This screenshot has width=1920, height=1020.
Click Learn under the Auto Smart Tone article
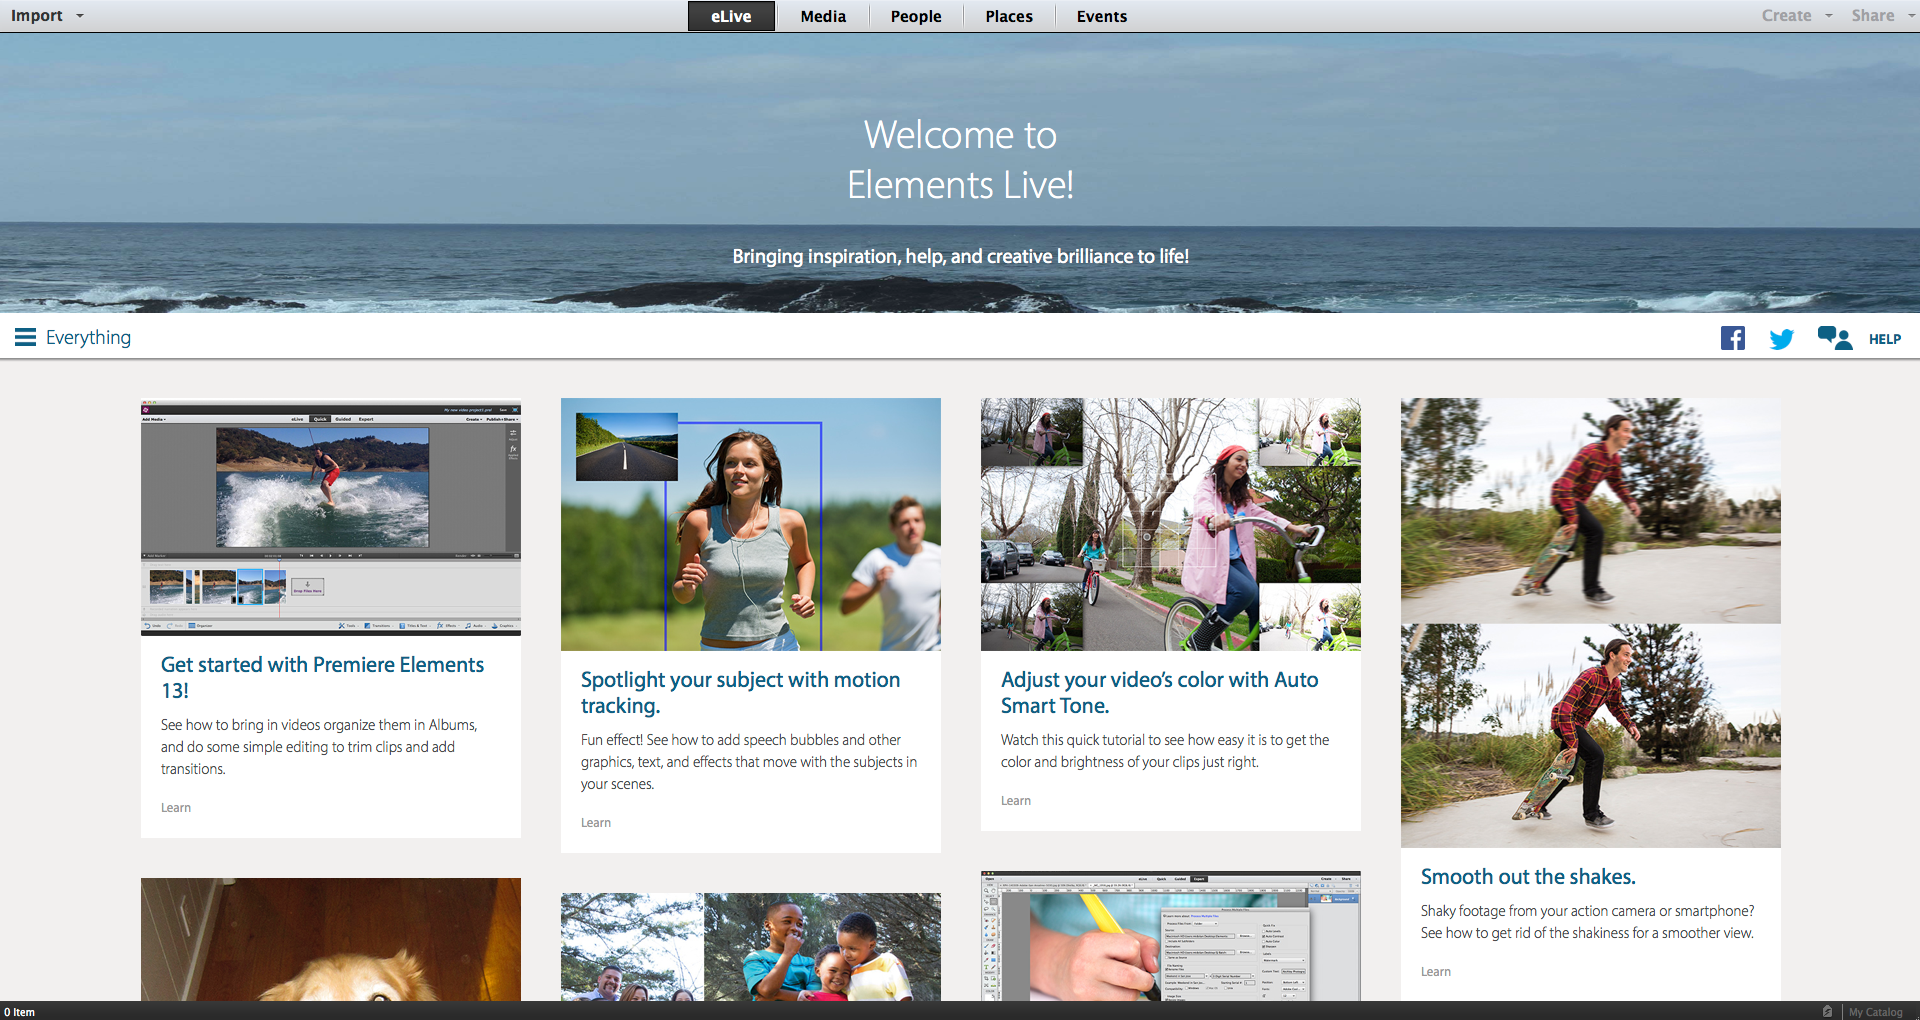pos(1016,801)
